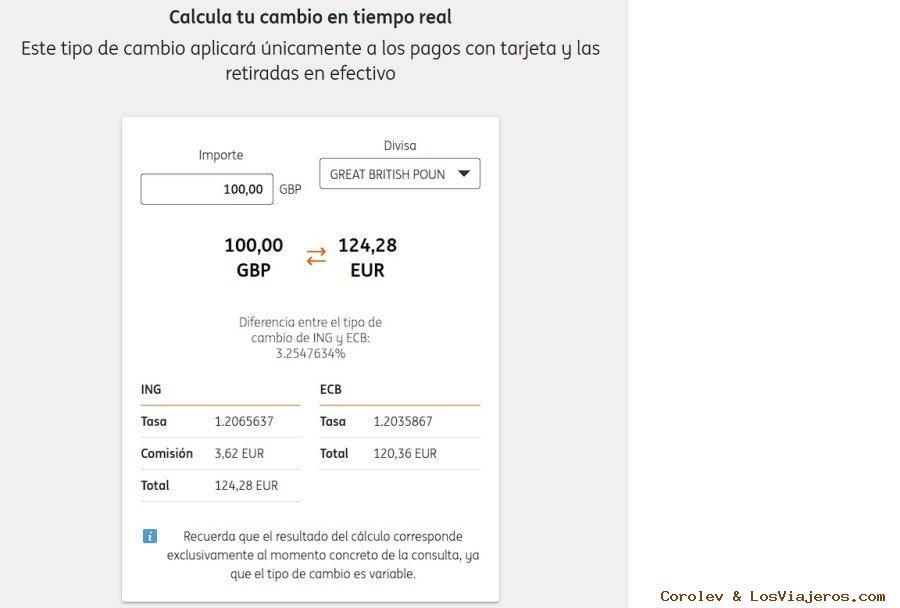Open the Divisa dropdown arrow

click(x=463, y=173)
